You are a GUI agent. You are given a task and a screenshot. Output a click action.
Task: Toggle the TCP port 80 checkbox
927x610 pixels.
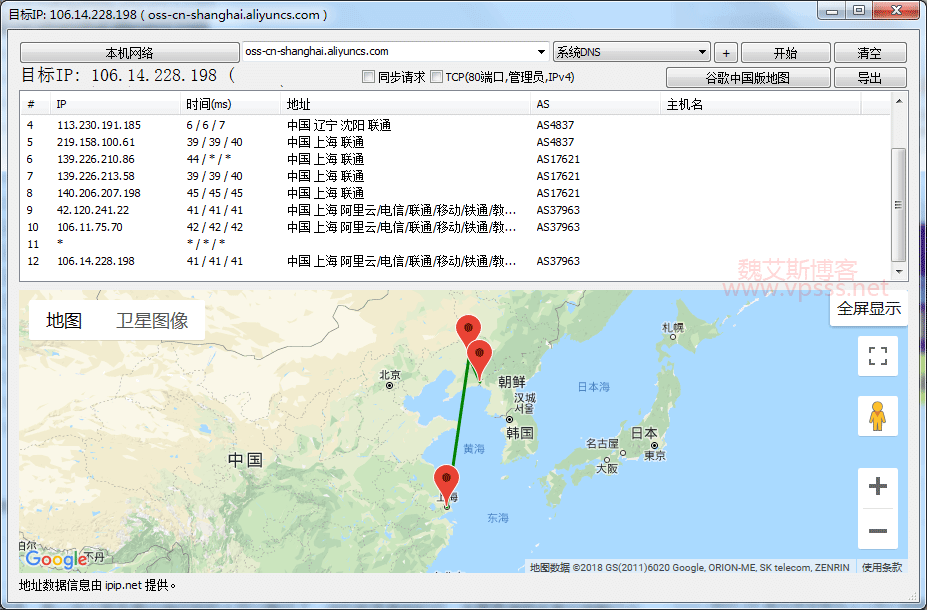pos(436,77)
